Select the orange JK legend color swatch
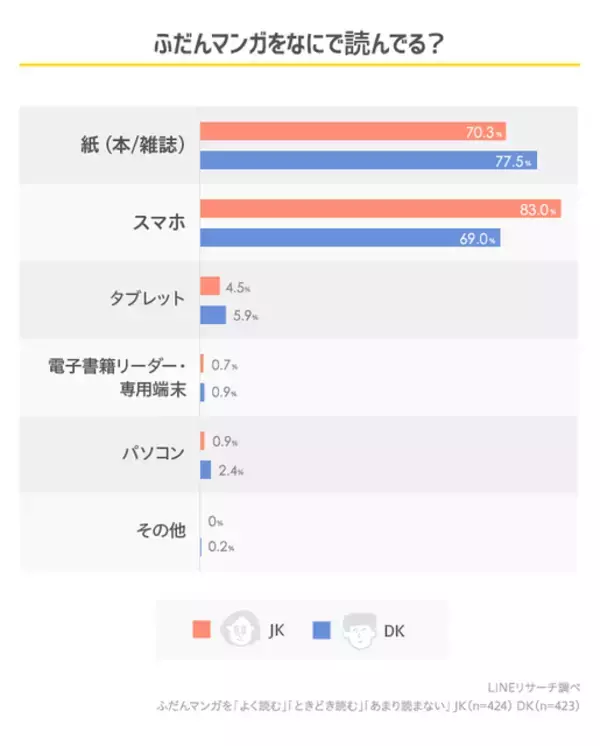The height and width of the screenshot is (746, 600). [x=201, y=630]
